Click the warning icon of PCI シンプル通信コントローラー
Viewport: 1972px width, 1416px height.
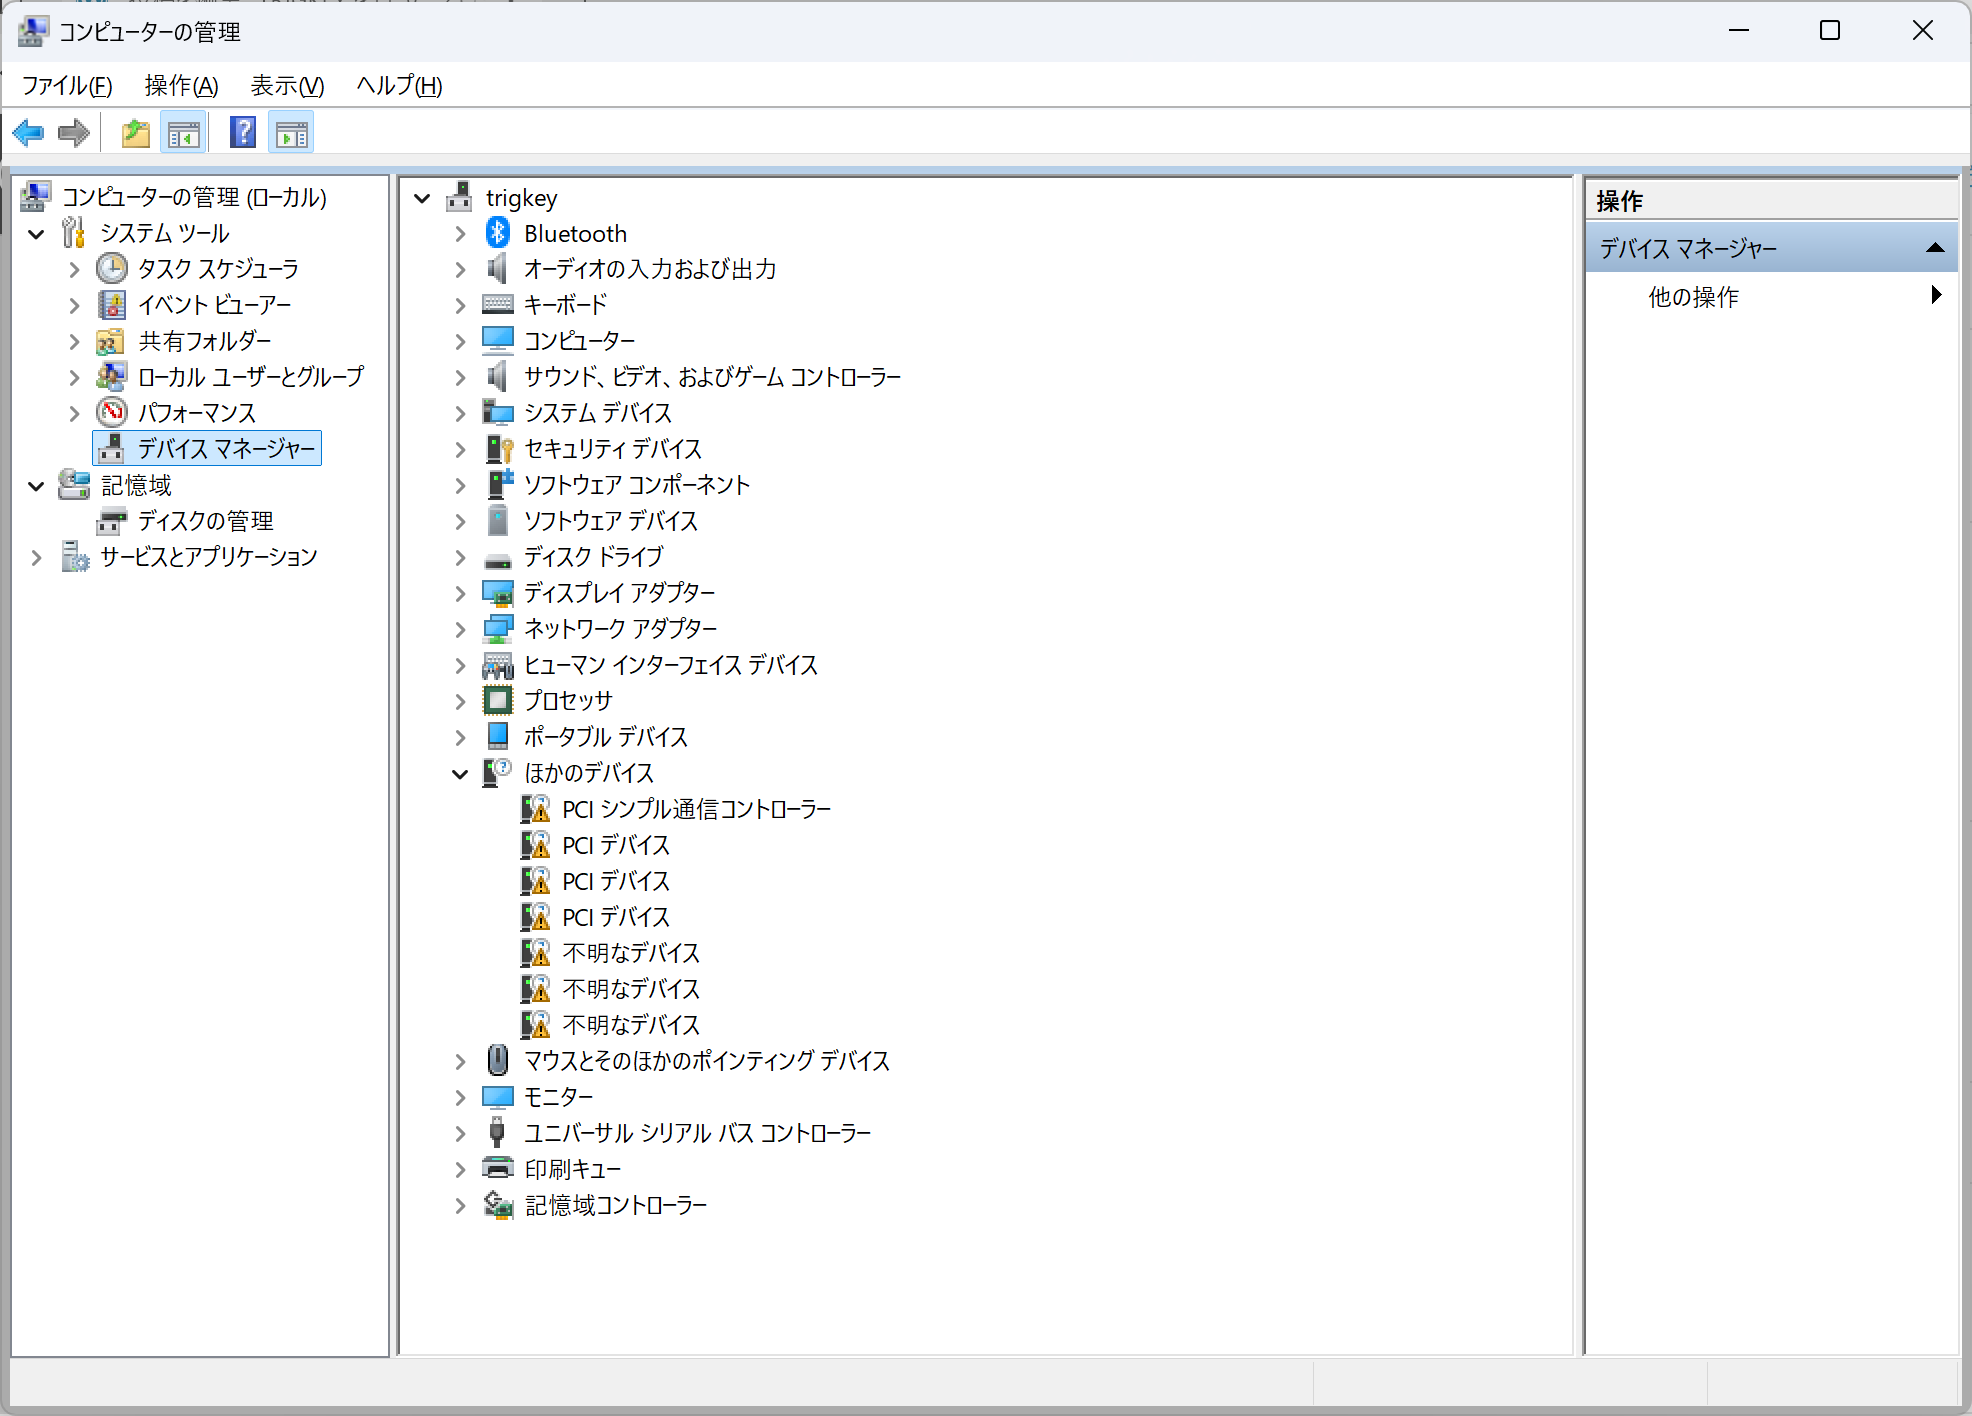536,808
